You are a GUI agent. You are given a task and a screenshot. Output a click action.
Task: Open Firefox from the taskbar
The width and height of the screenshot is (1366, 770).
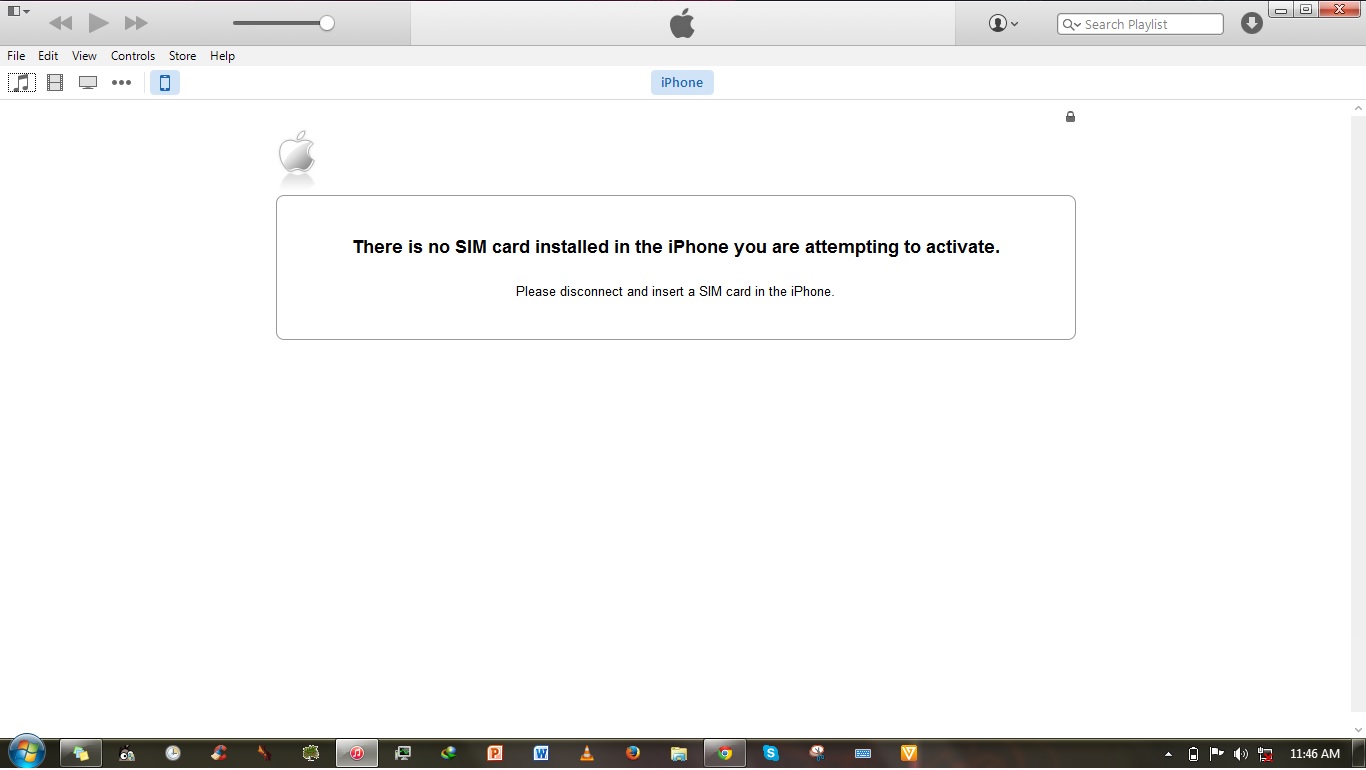(633, 754)
